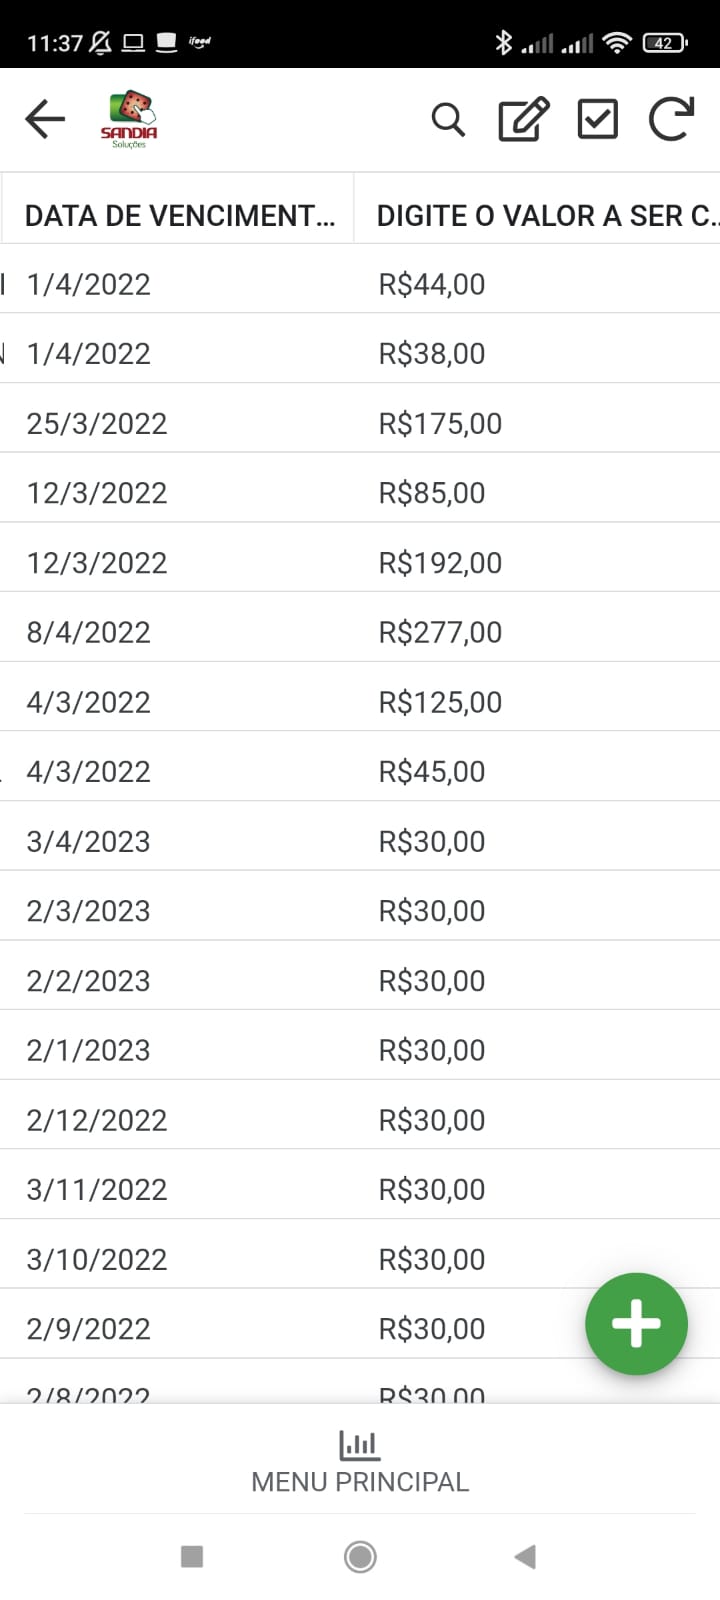Screen dimensions: 720x1600
Task: Tap the Sandia Soluções logo
Action: 129,120
